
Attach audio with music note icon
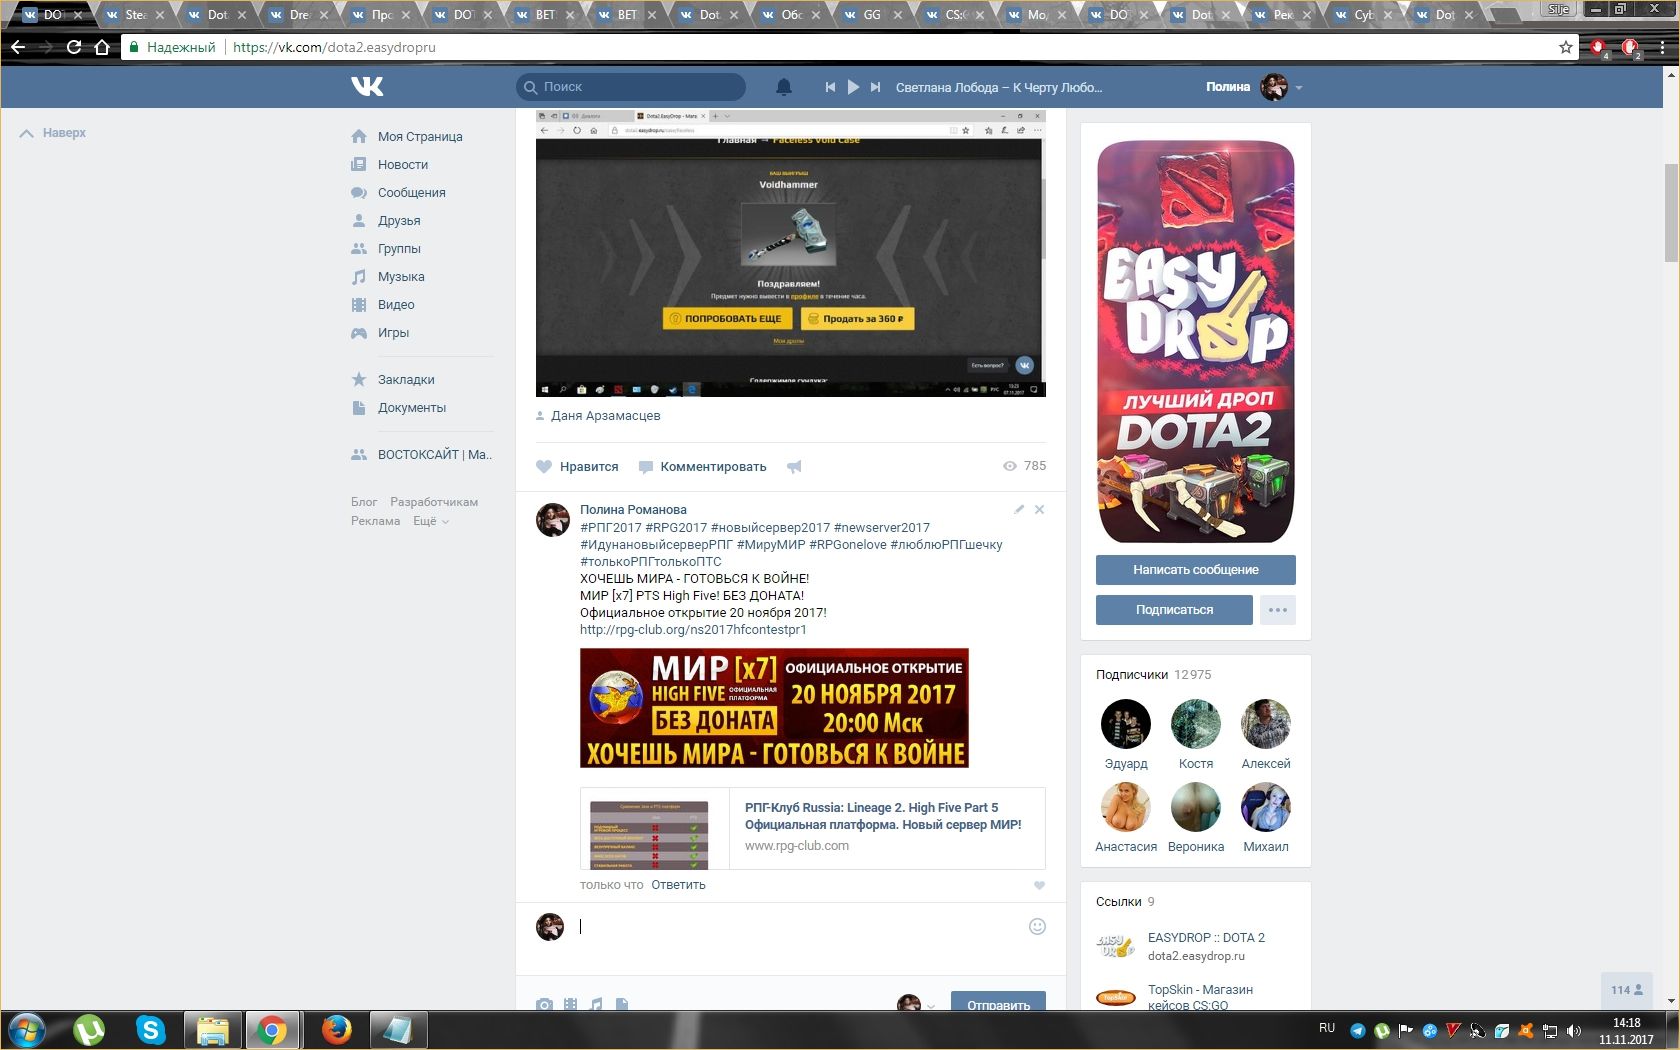[596, 1004]
